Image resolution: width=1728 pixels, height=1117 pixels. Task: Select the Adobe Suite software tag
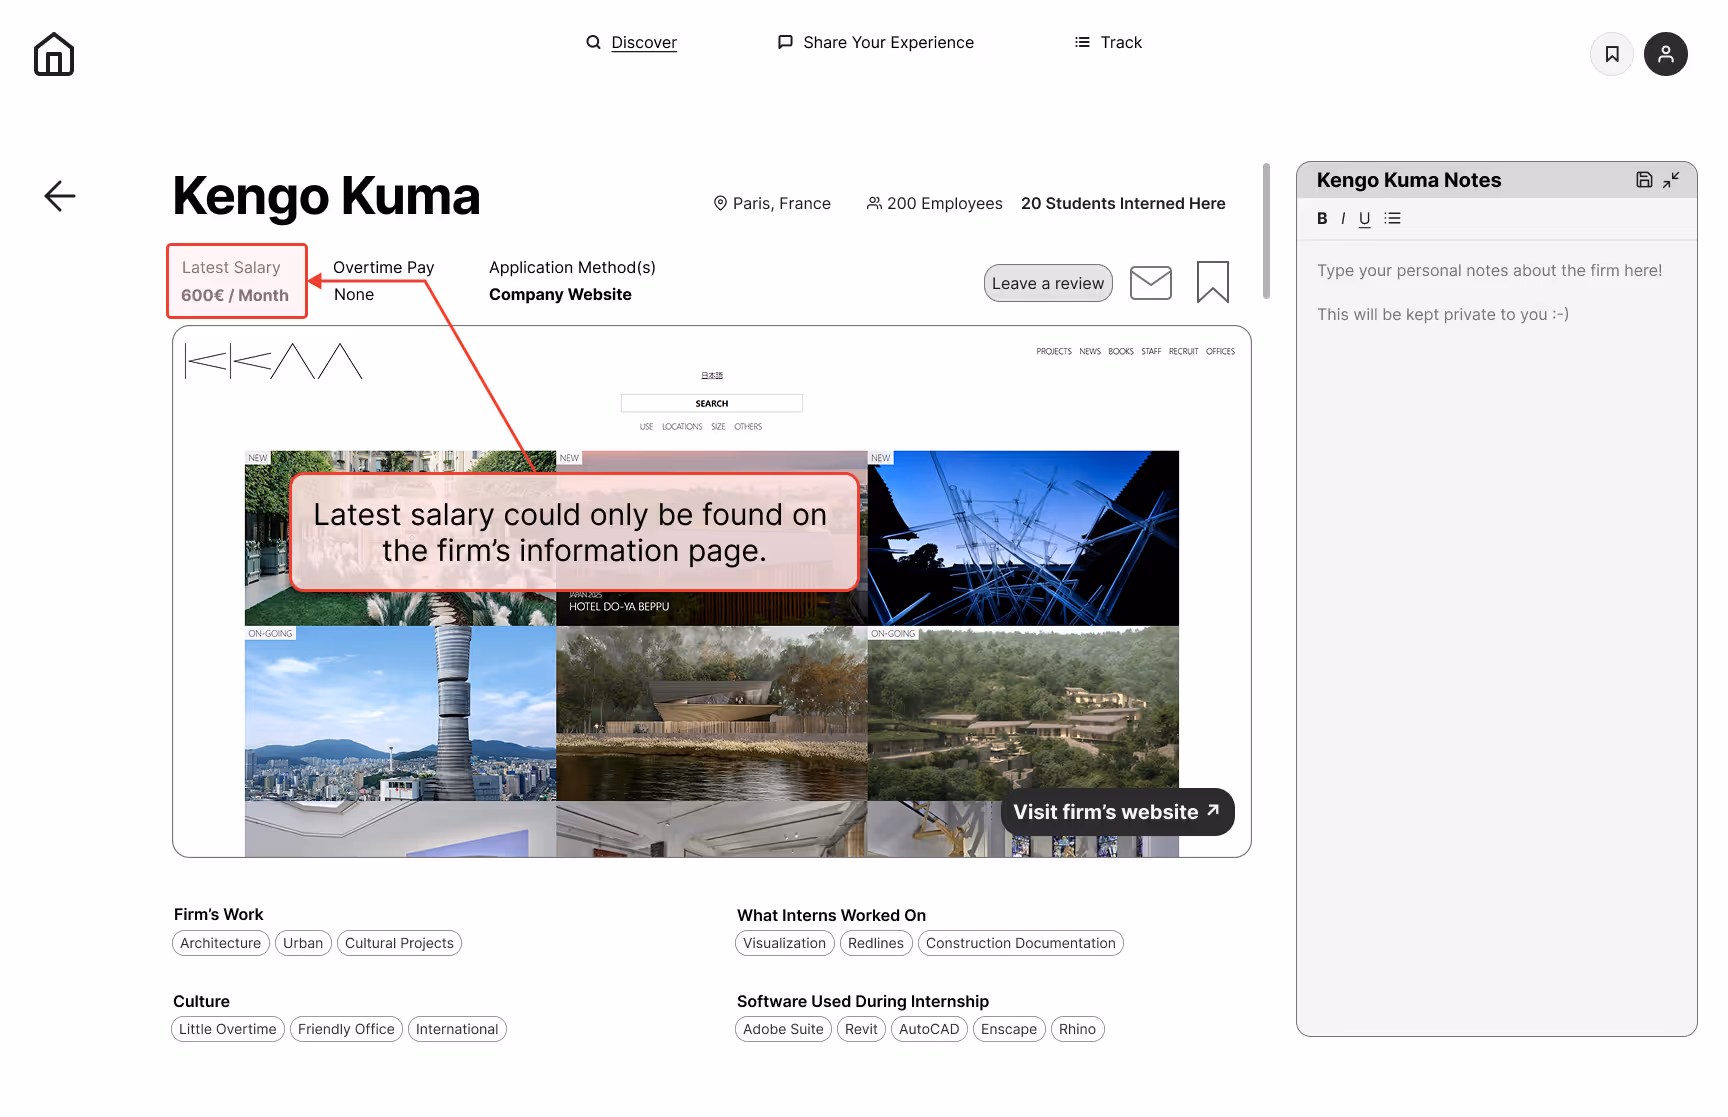(x=783, y=1029)
